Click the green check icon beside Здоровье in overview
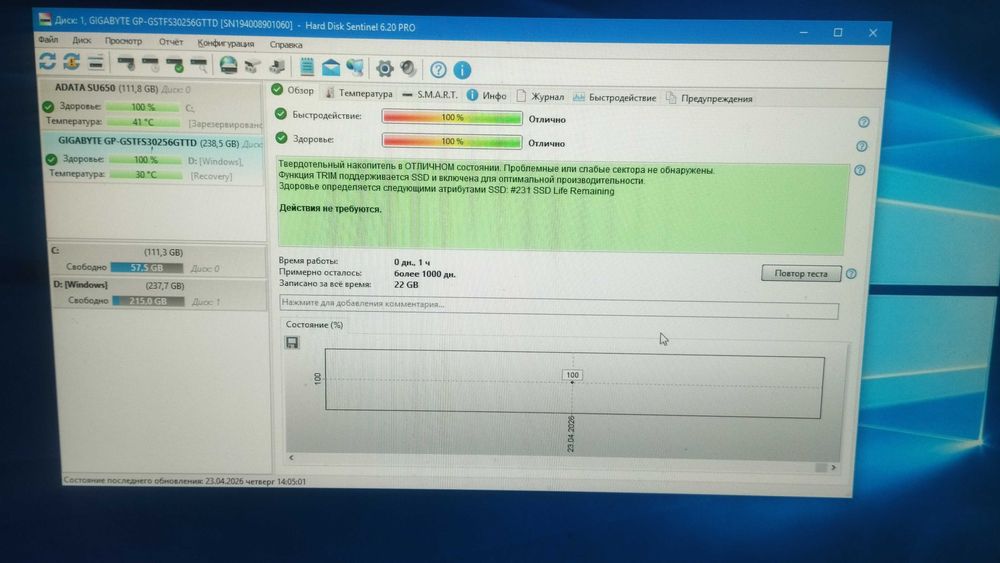The image size is (1000, 563). [x=281, y=138]
